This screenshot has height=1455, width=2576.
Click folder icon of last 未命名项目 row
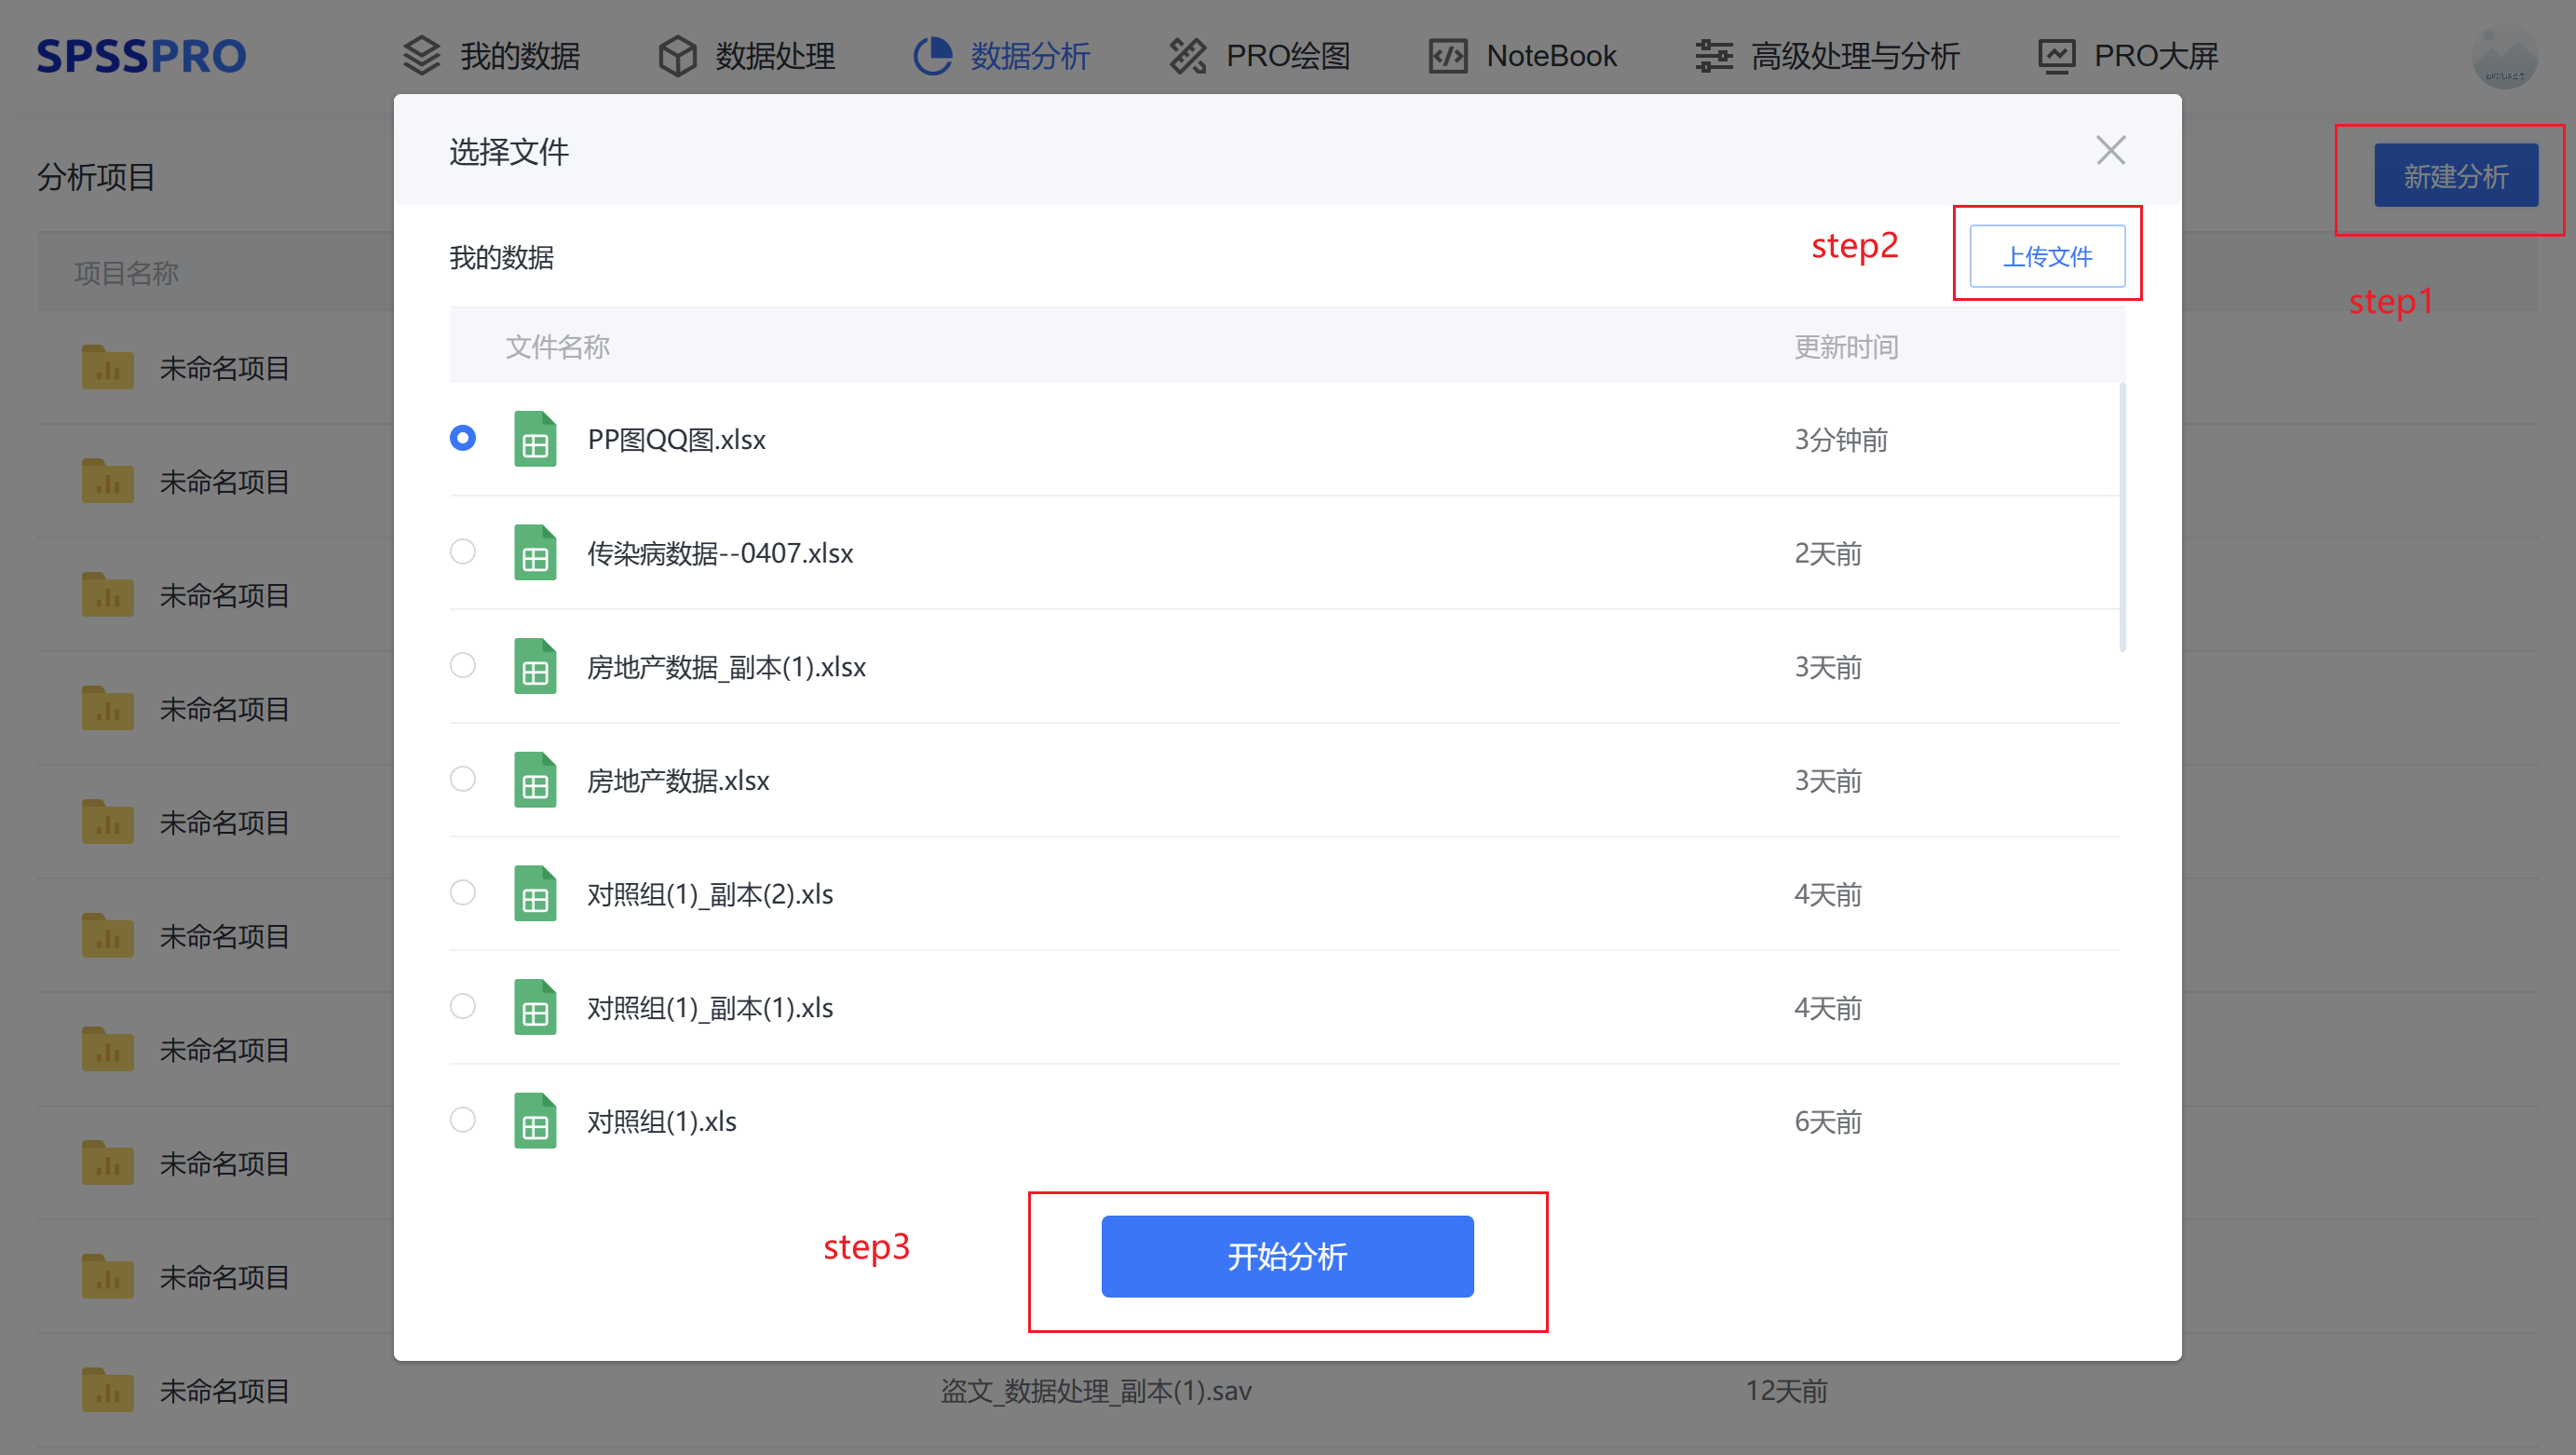click(108, 1390)
